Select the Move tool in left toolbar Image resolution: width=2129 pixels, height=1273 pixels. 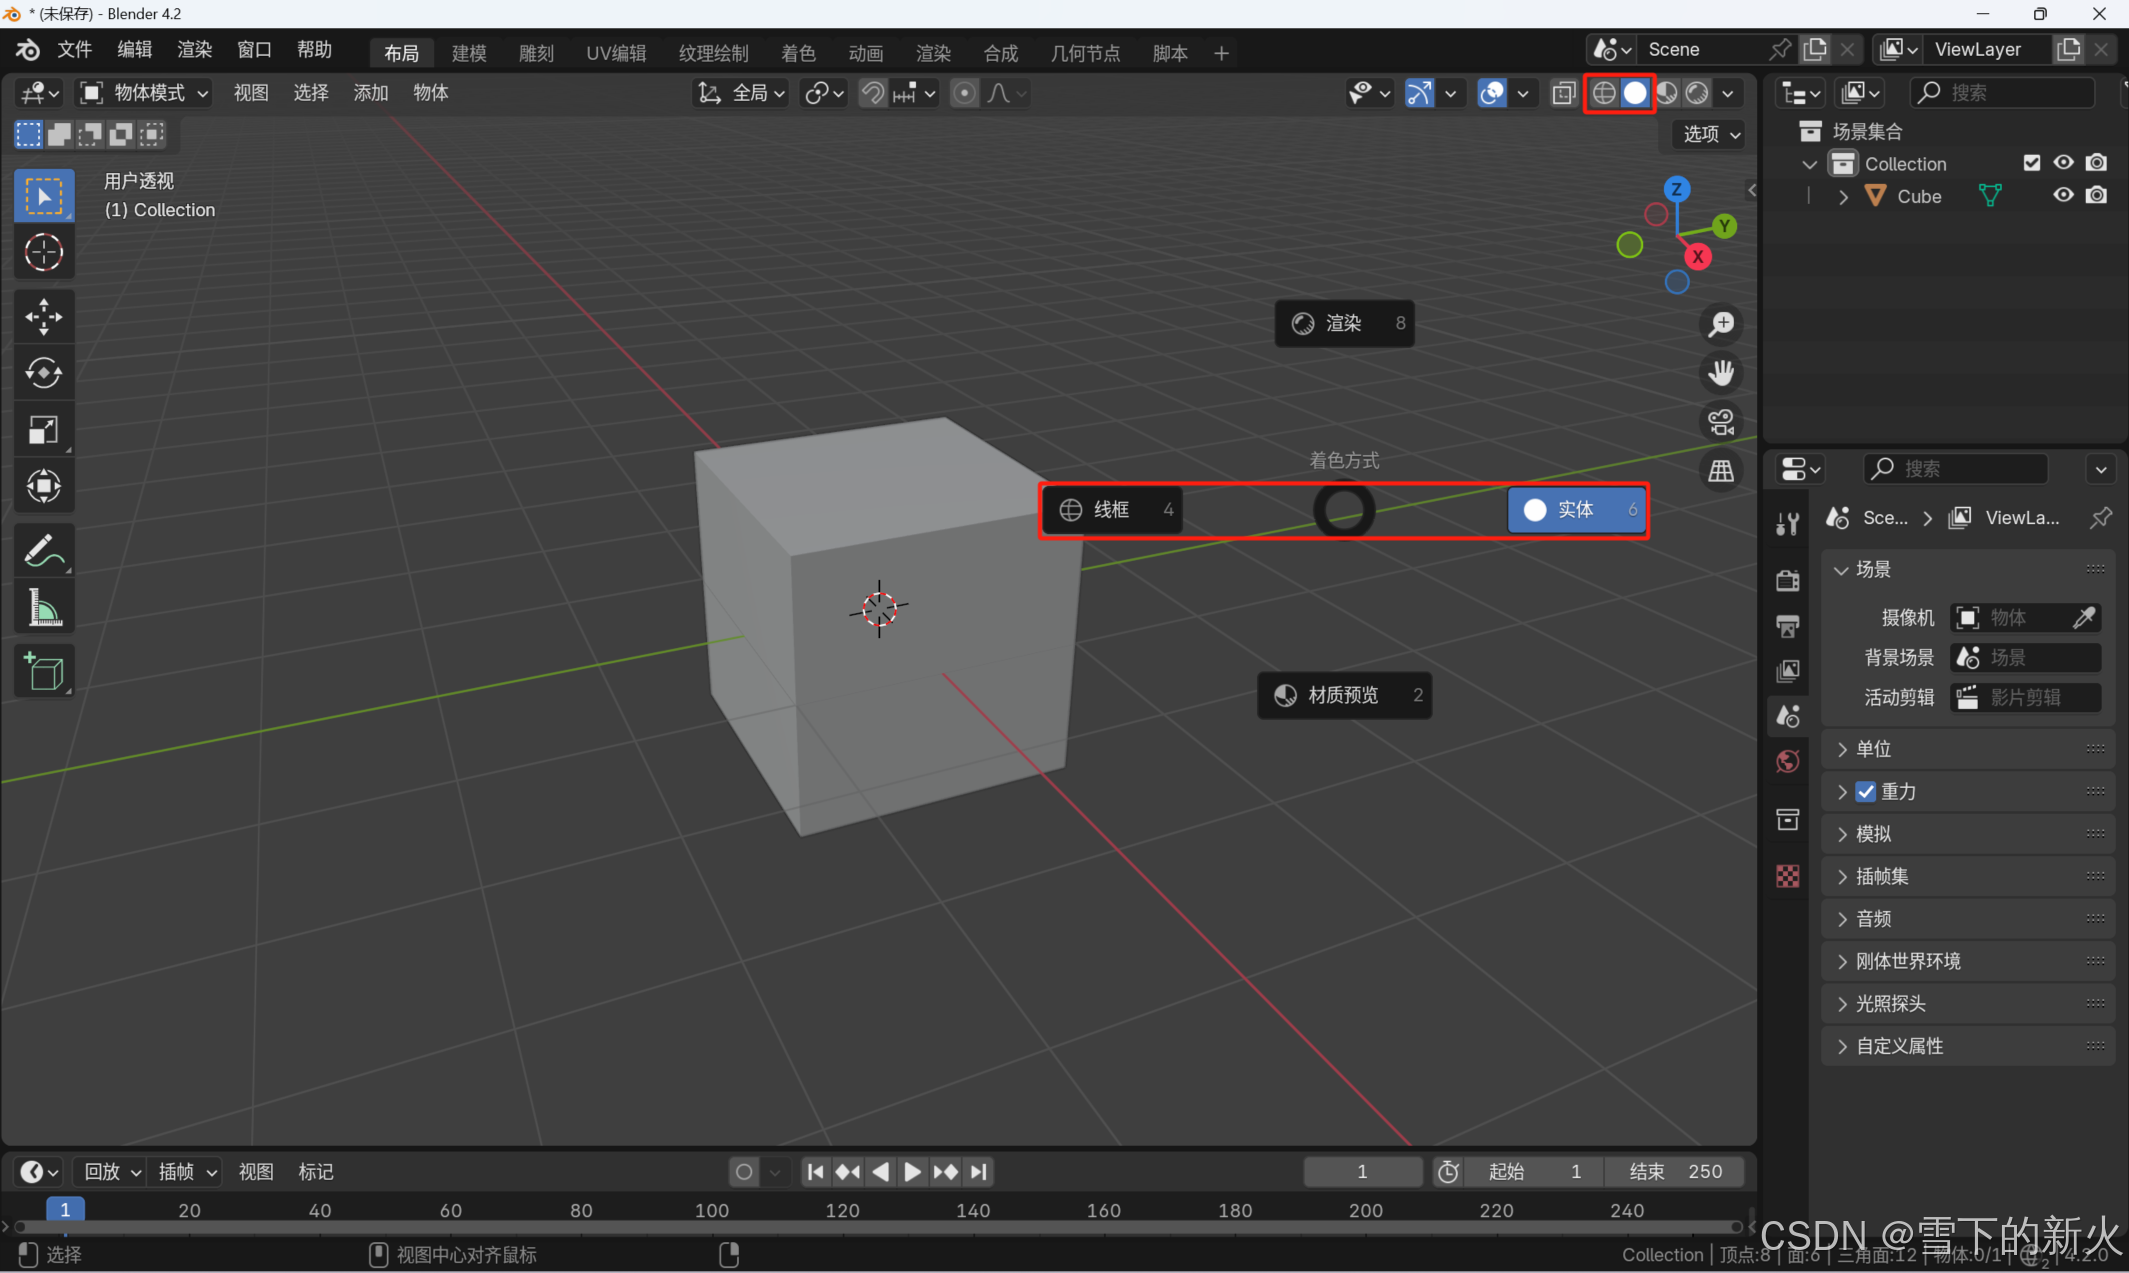point(43,317)
